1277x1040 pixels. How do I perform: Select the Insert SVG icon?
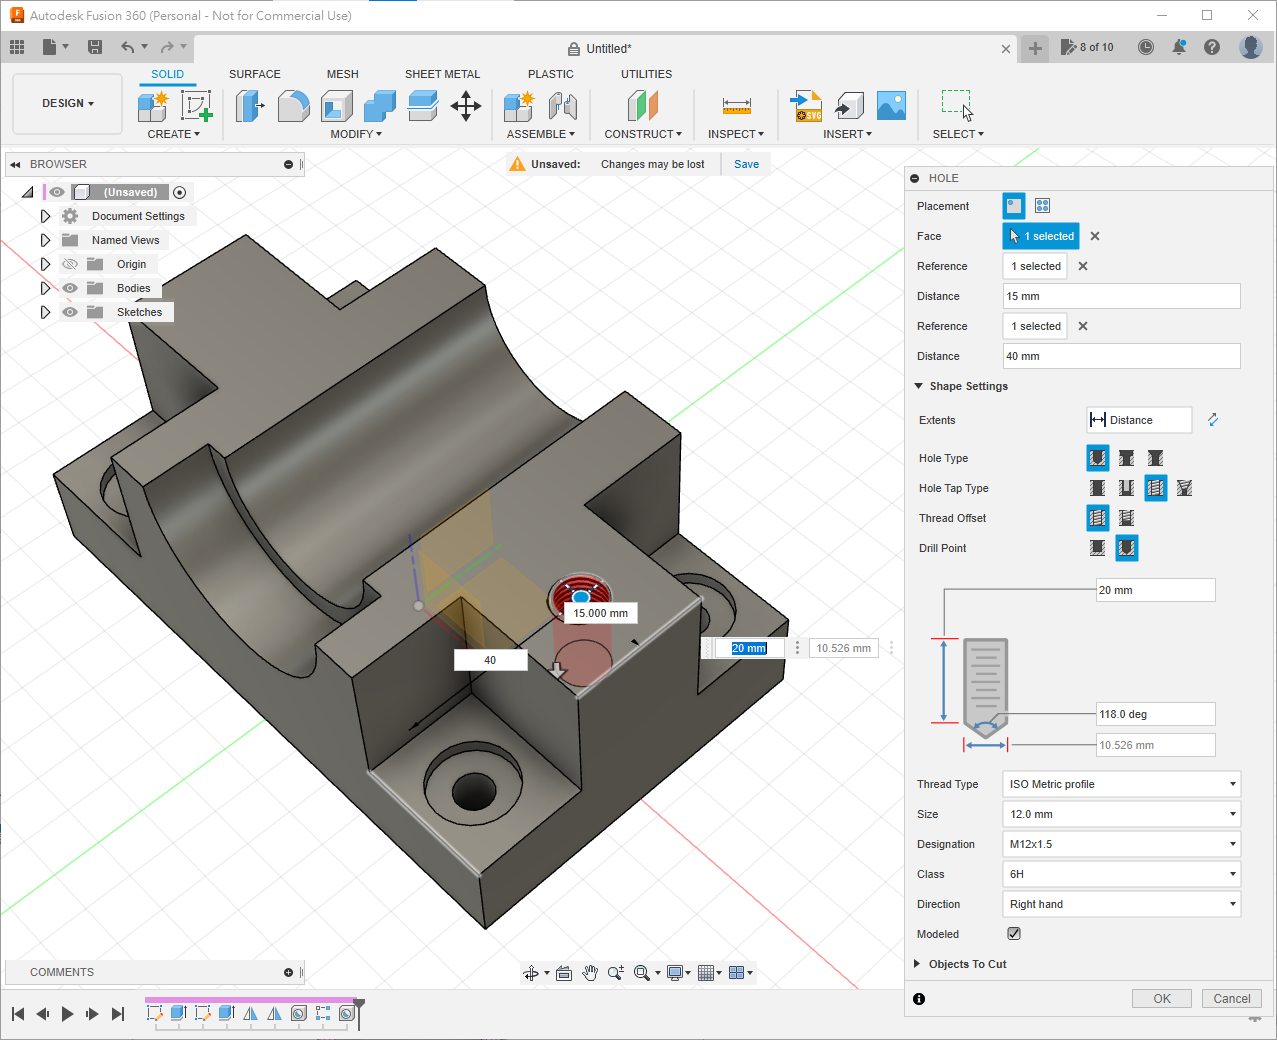pos(806,106)
